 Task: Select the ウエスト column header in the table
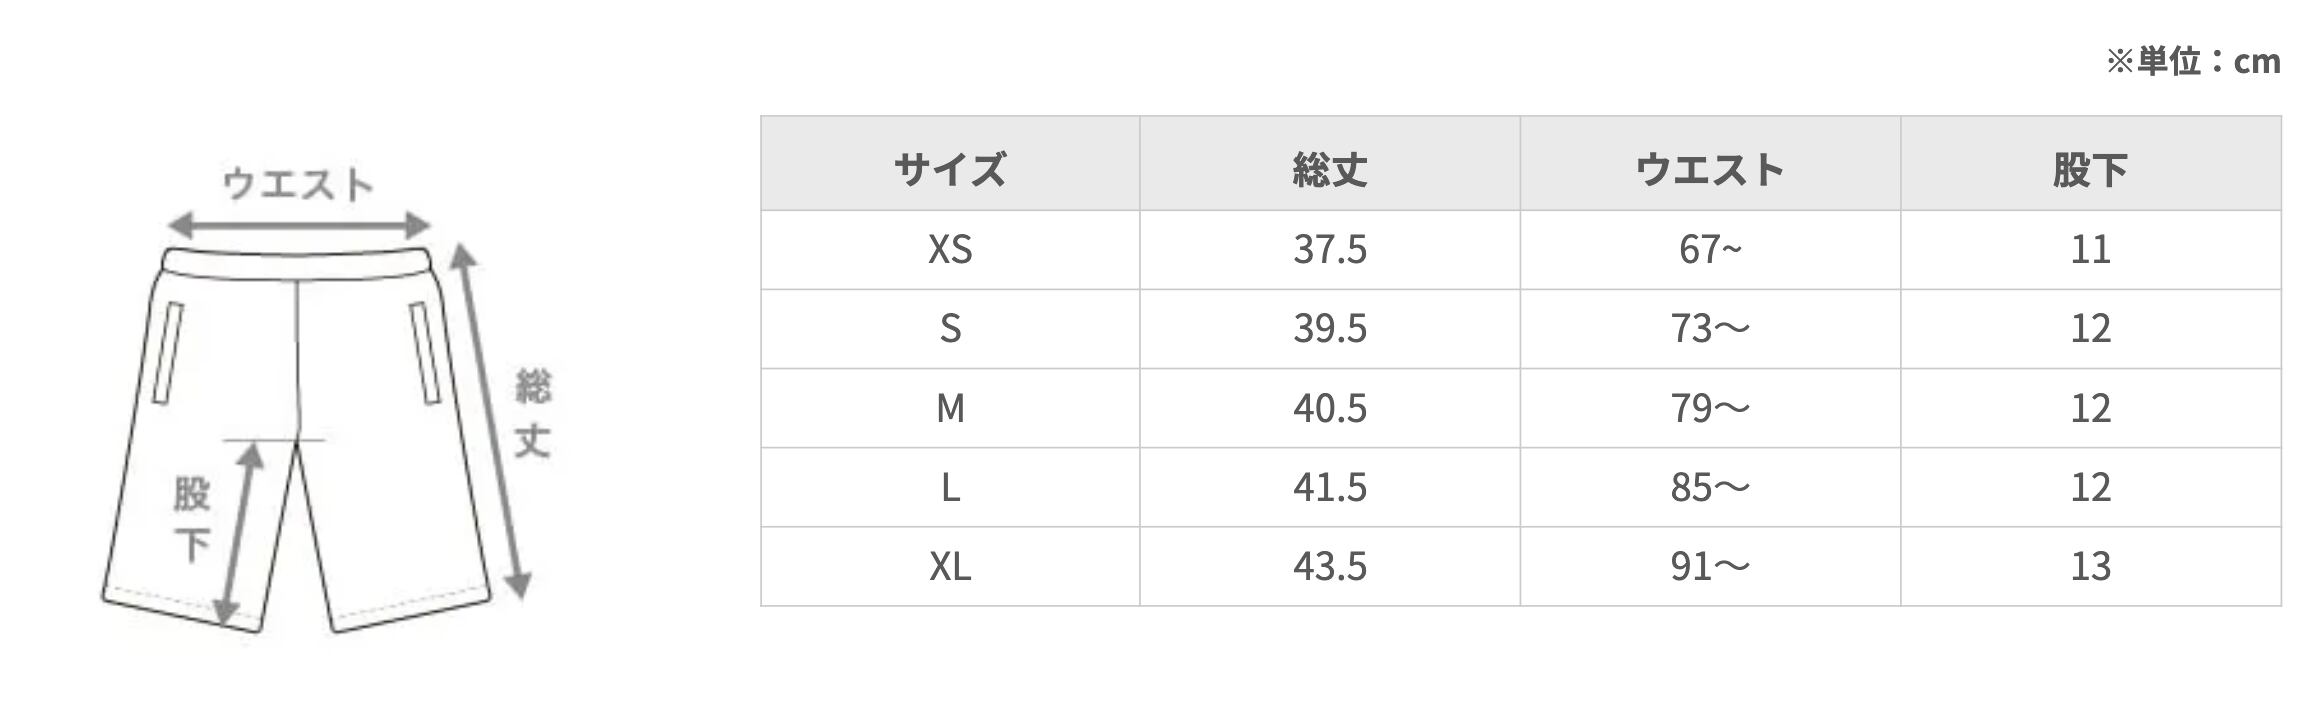point(1710,168)
